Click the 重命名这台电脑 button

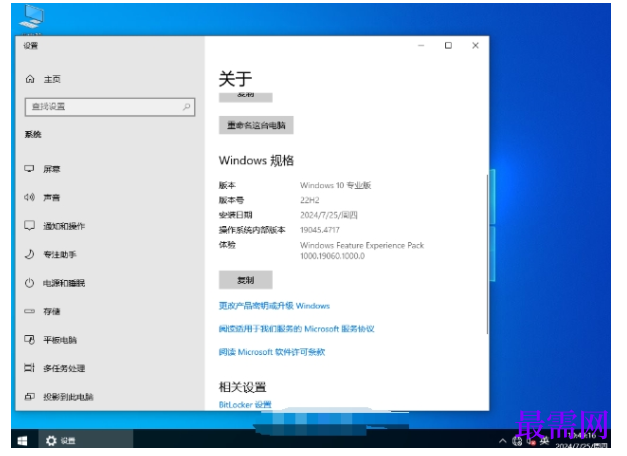tap(256, 125)
